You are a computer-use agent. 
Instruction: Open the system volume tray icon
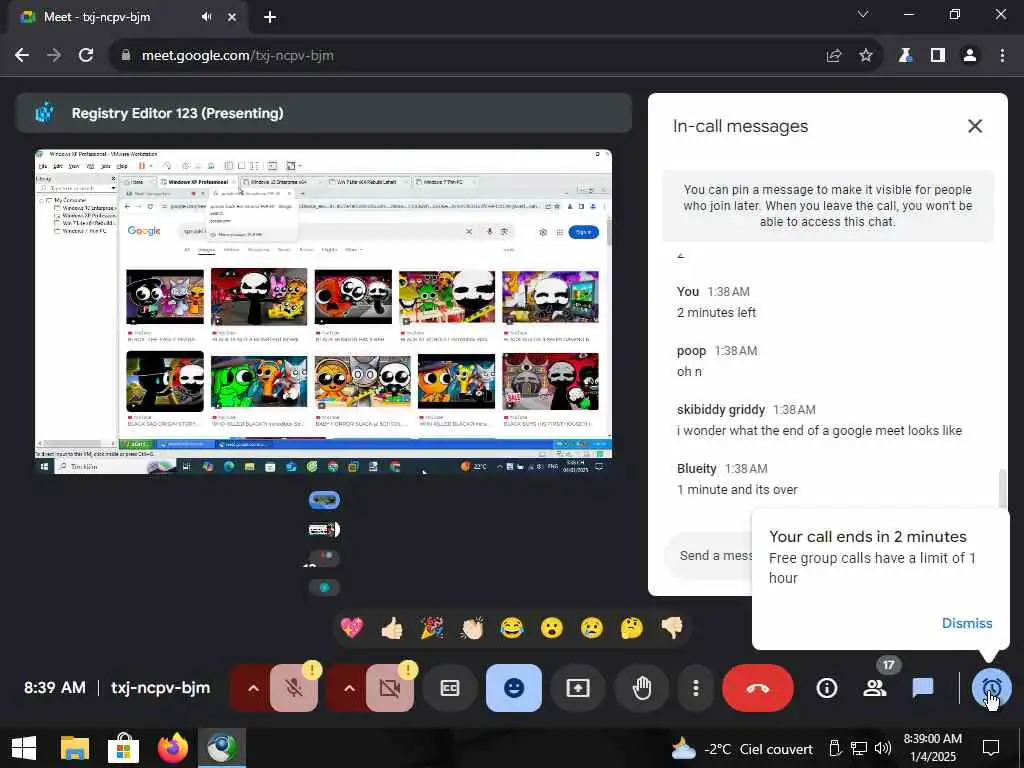click(883, 748)
